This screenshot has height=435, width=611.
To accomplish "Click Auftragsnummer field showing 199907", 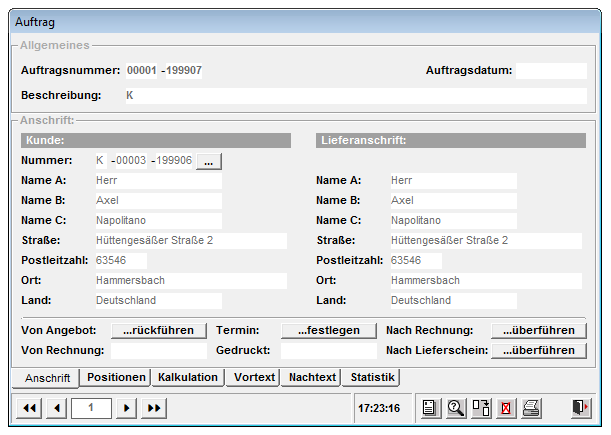I will coord(184,71).
